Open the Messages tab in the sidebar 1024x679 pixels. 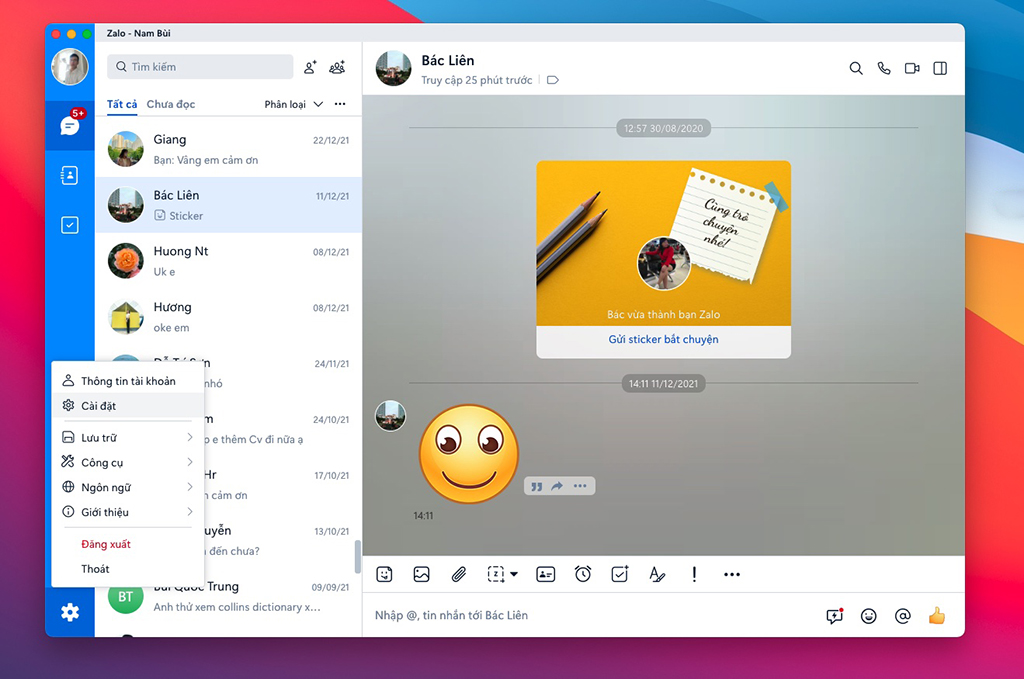click(70, 125)
